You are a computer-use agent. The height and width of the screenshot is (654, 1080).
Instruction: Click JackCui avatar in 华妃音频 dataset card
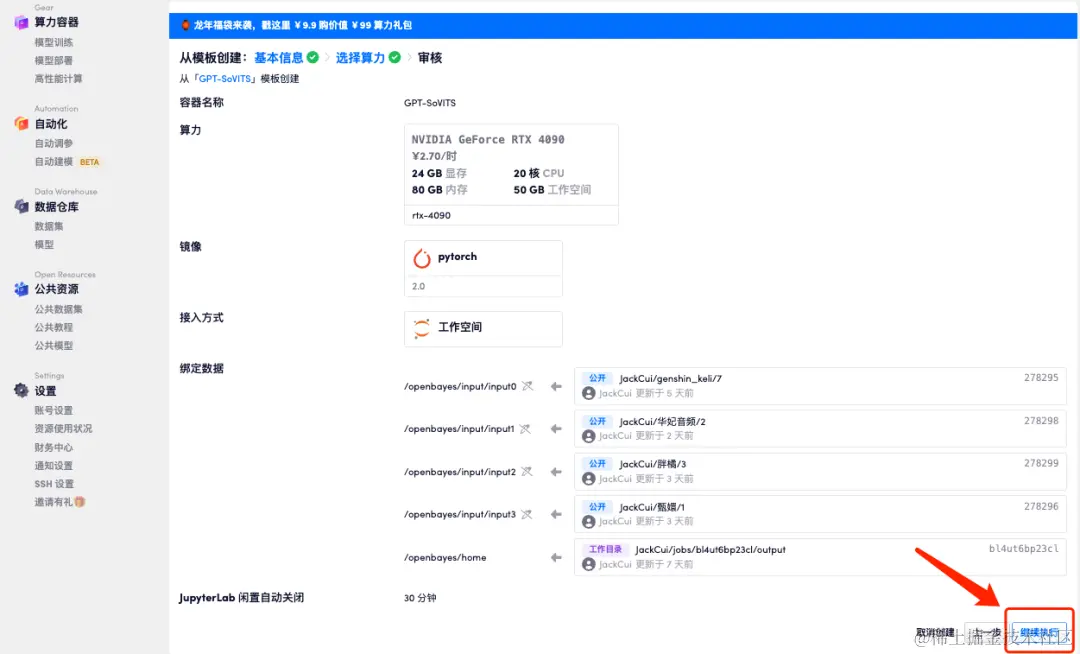pyautogui.click(x=588, y=436)
